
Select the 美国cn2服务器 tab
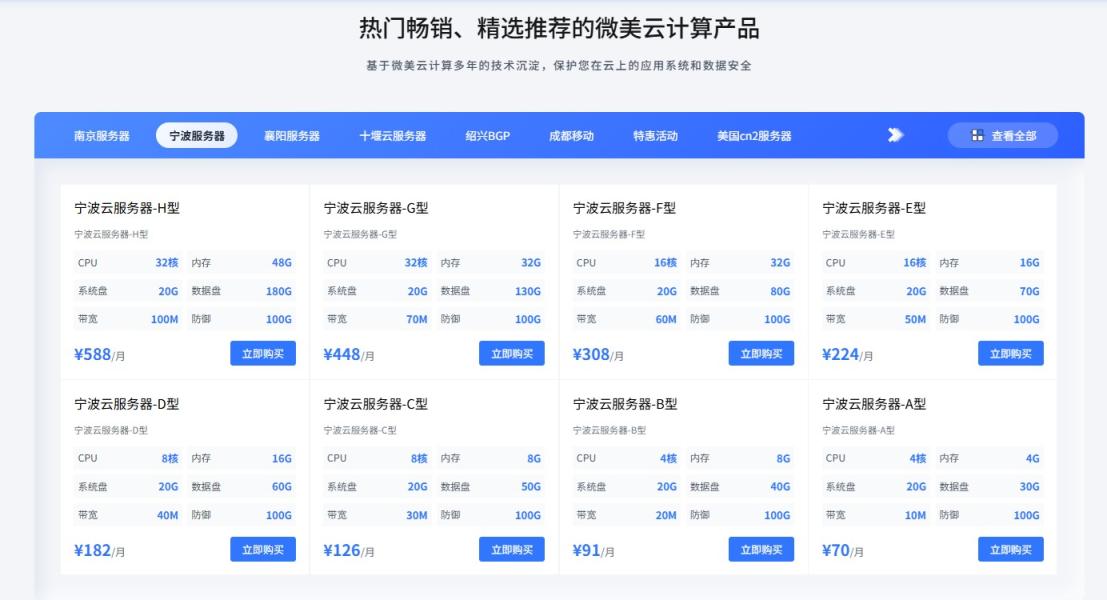pyautogui.click(x=754, y=136)
